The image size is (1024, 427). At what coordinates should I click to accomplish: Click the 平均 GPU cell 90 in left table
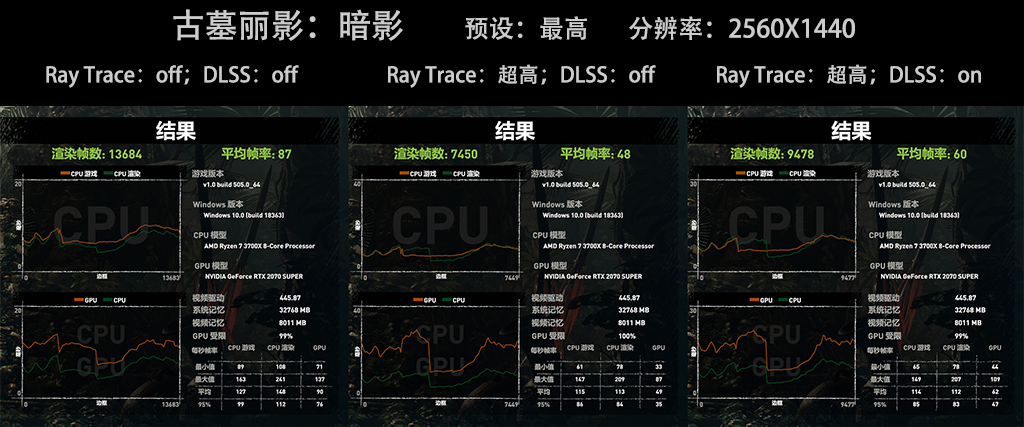click(319, 392)
